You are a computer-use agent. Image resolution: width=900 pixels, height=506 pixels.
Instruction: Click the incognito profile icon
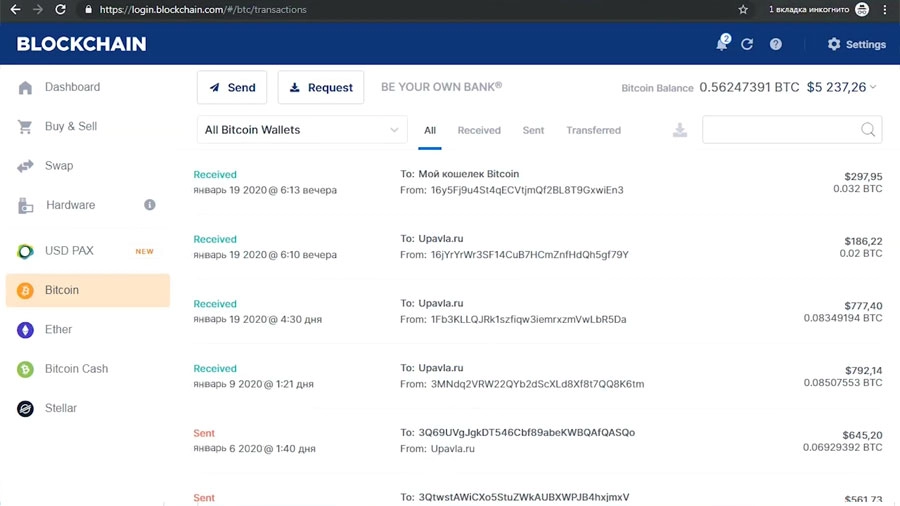tap(862, 9)
